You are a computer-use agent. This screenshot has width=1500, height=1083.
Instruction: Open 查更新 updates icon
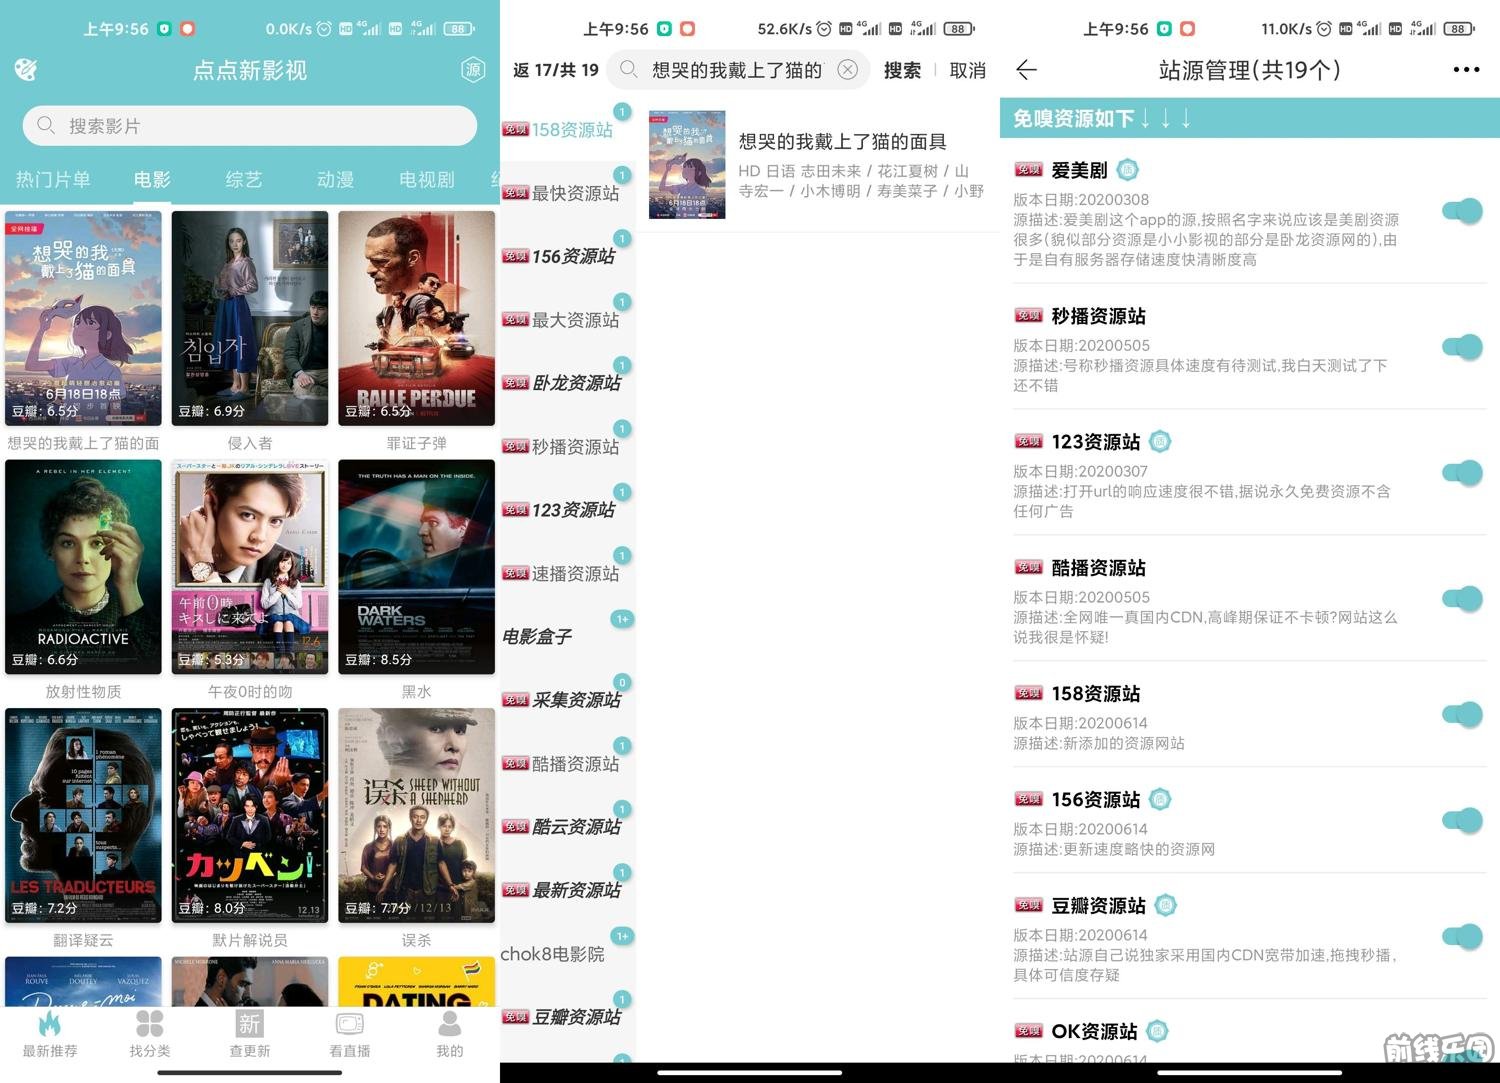pos(250,1023)
